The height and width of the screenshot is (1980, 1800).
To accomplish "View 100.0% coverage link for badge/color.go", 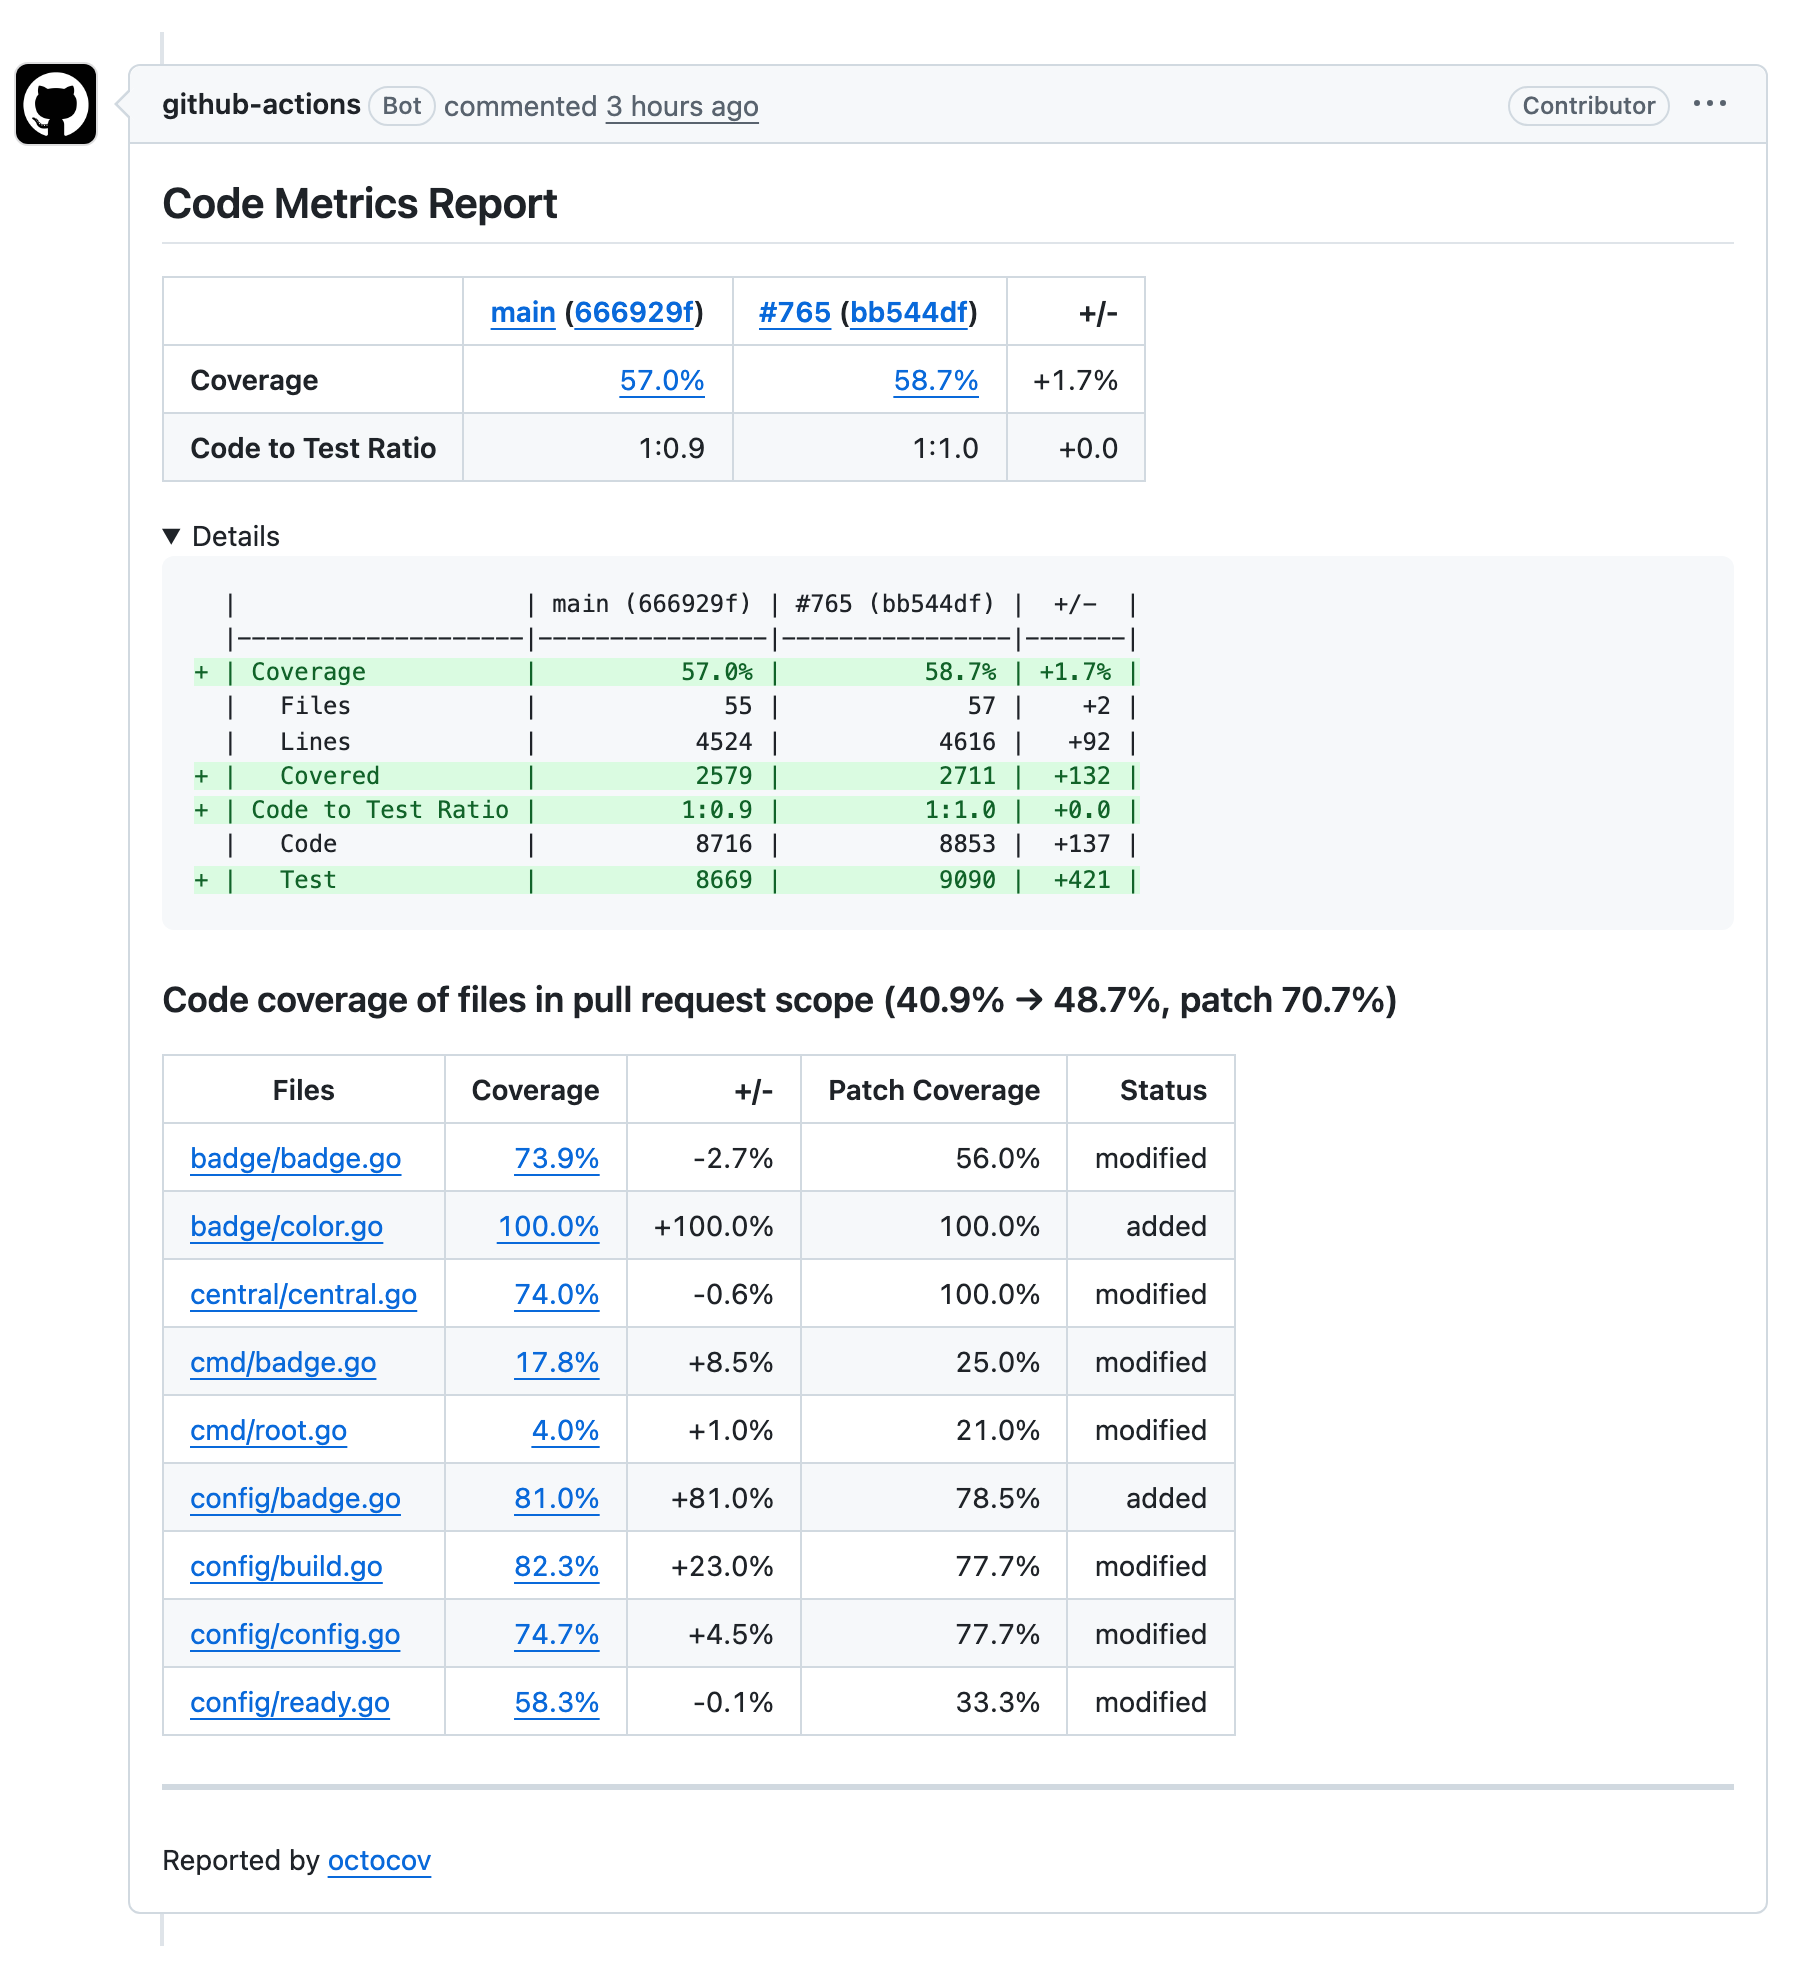I will (x=549, y=1226).
